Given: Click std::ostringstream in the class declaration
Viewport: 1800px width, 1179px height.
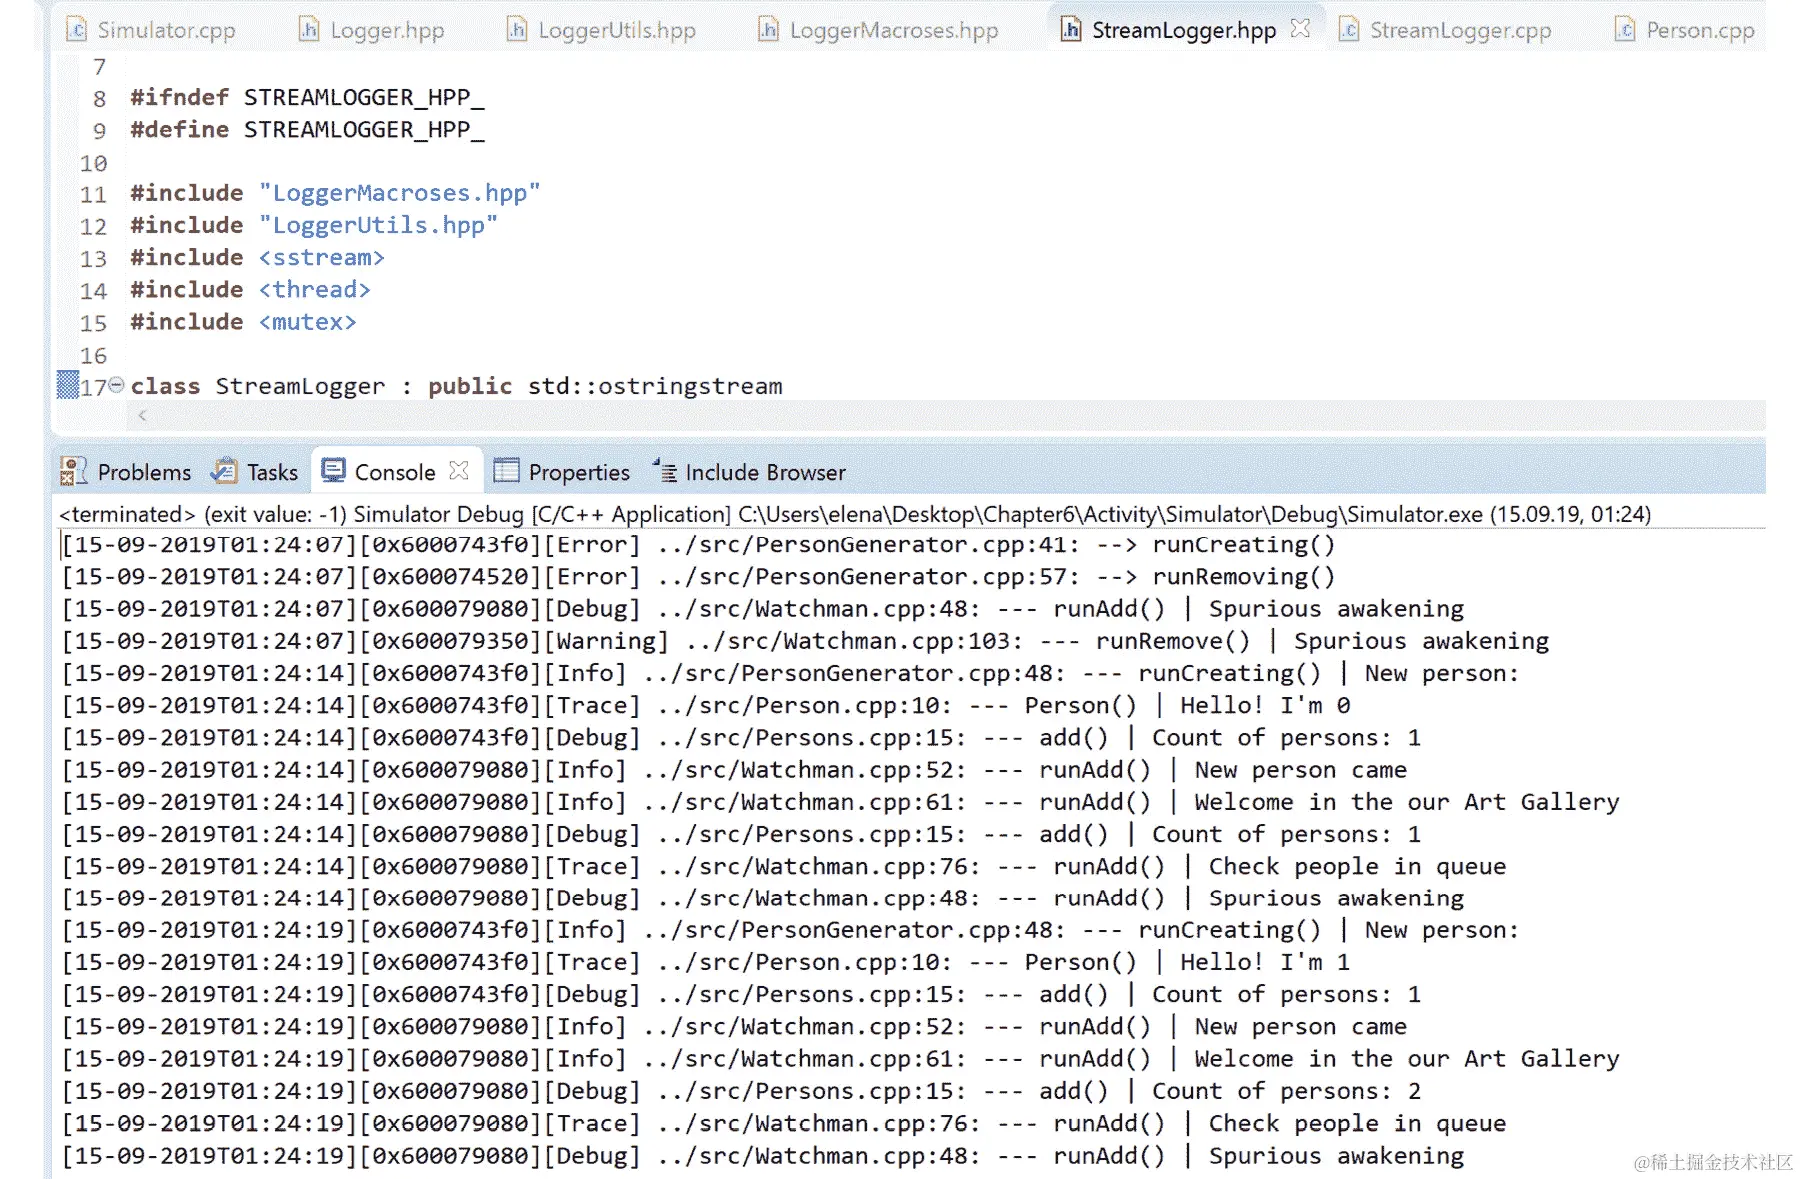Looking at the screenshot, I should tap(655, 386).
